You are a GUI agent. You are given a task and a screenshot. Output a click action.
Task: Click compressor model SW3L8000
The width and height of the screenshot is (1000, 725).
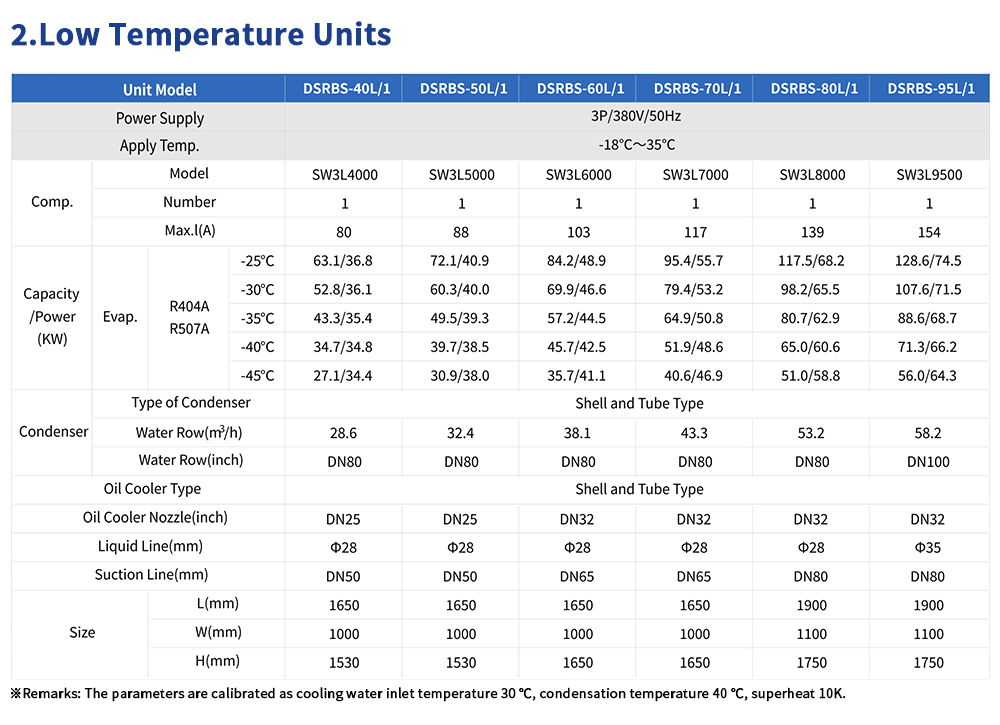click(x=812, y=175)
